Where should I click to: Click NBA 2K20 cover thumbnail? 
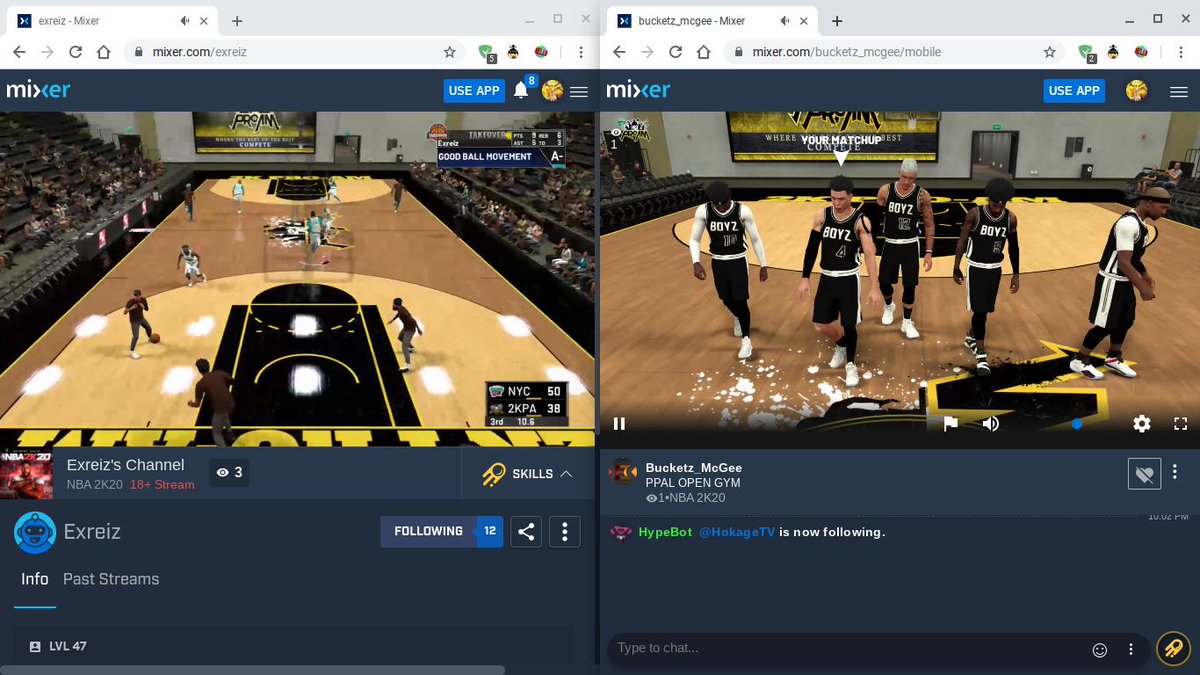(27, 473)
